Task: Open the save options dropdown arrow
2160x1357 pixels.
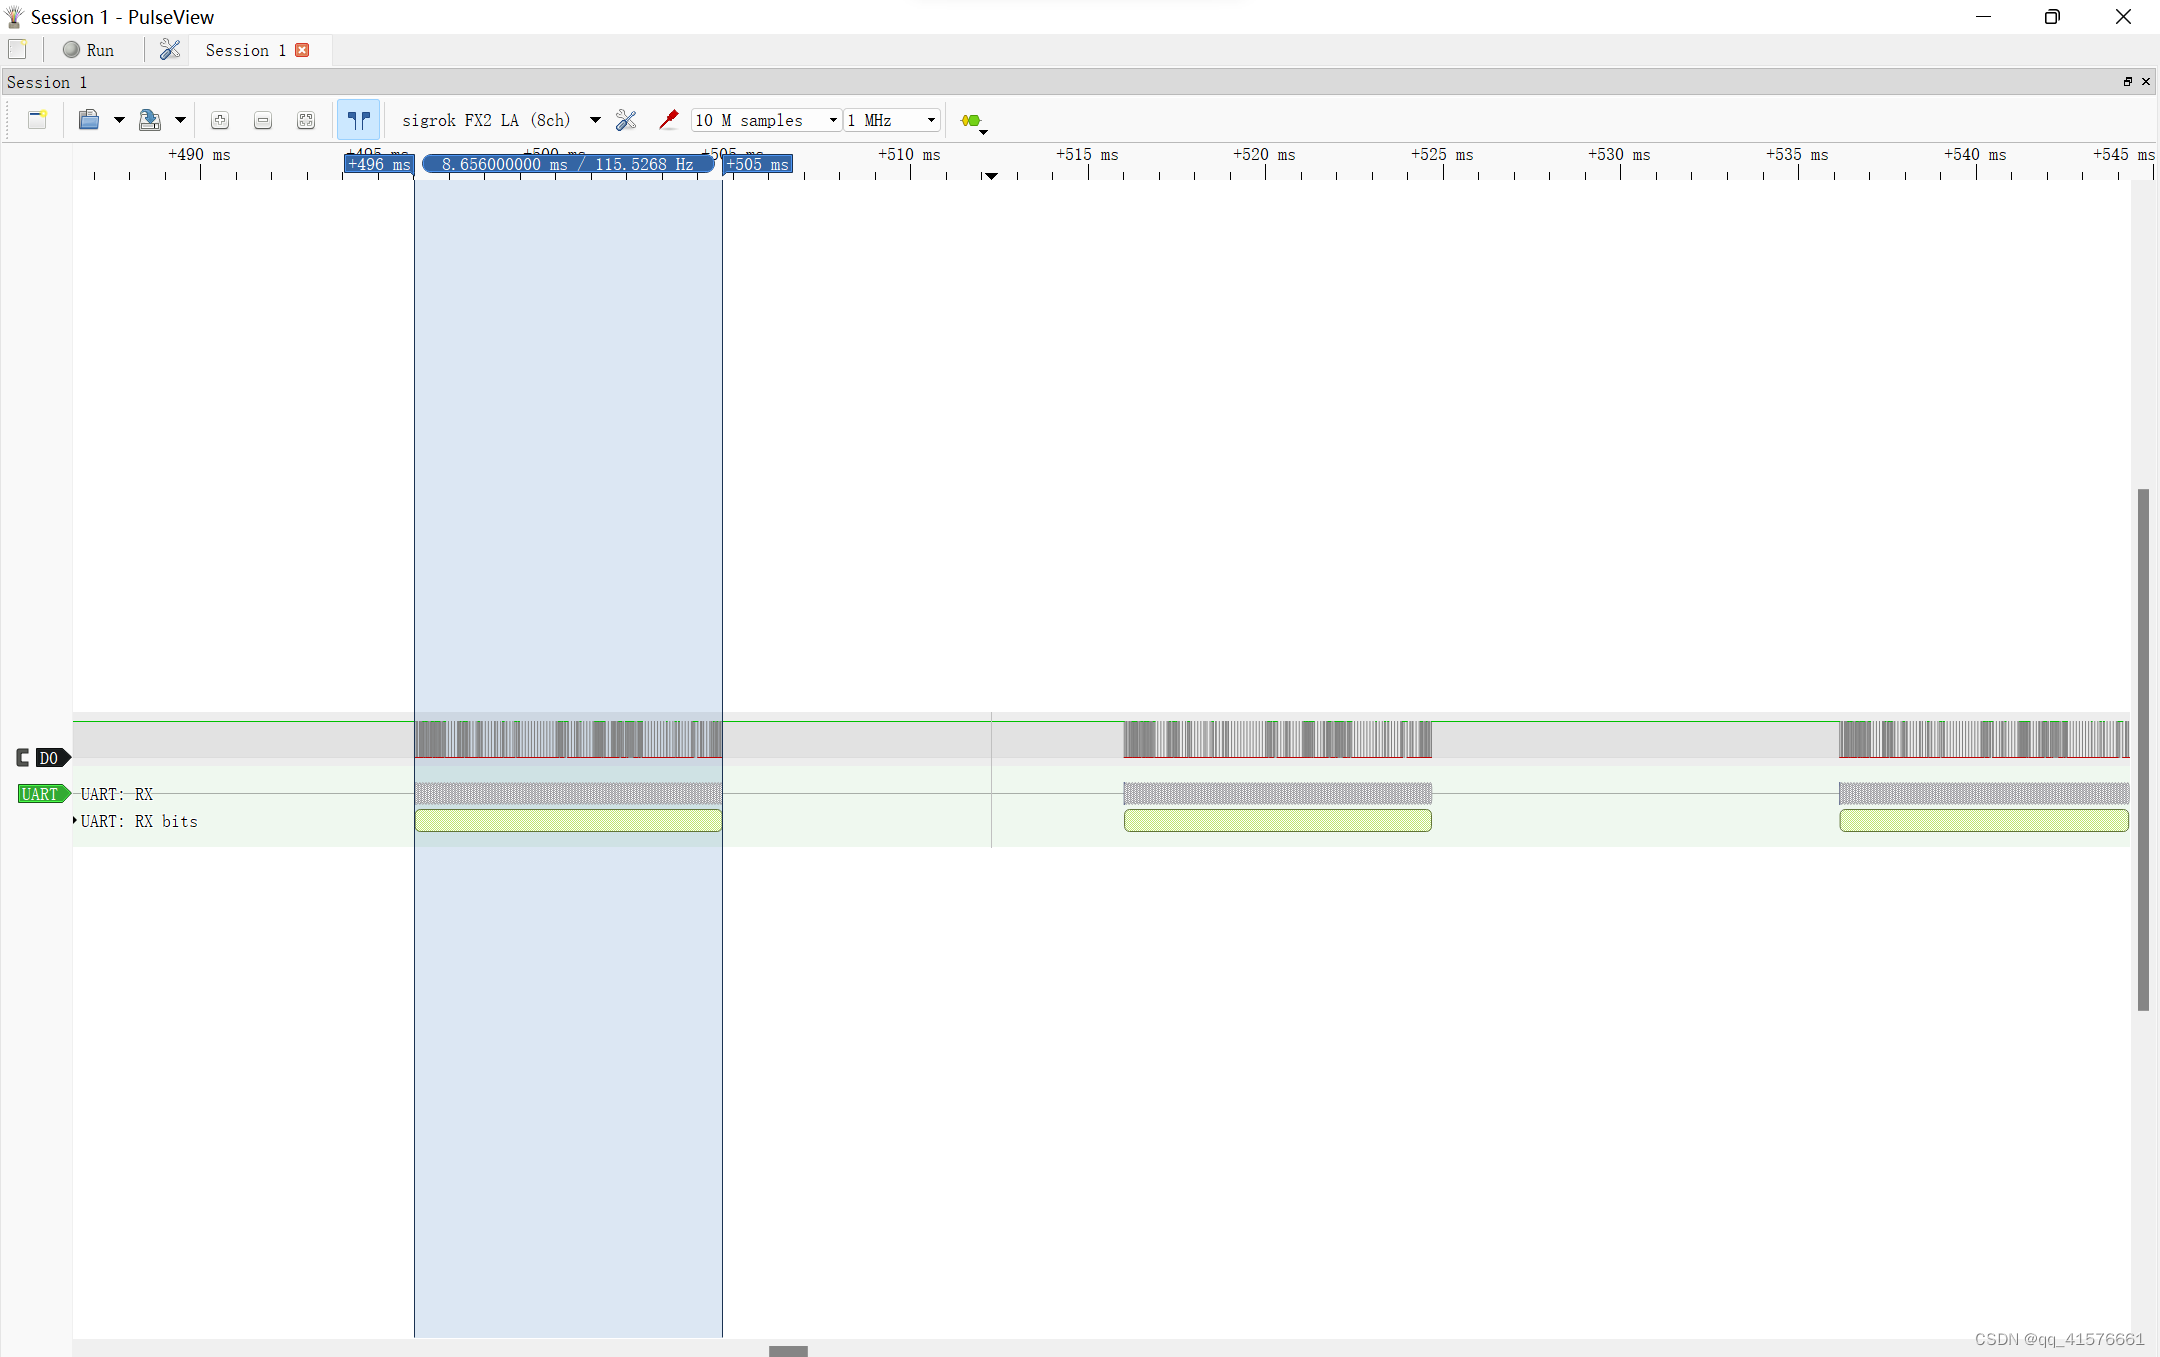Action: [181, 120]
